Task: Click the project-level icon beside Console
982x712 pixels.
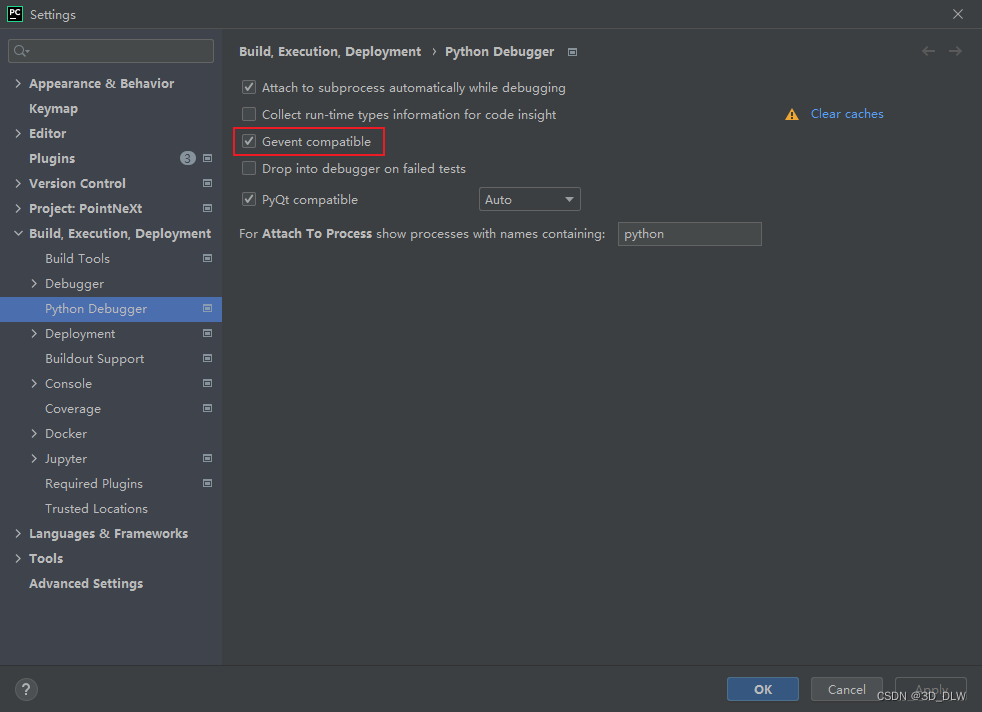Action: coord(207,384)
